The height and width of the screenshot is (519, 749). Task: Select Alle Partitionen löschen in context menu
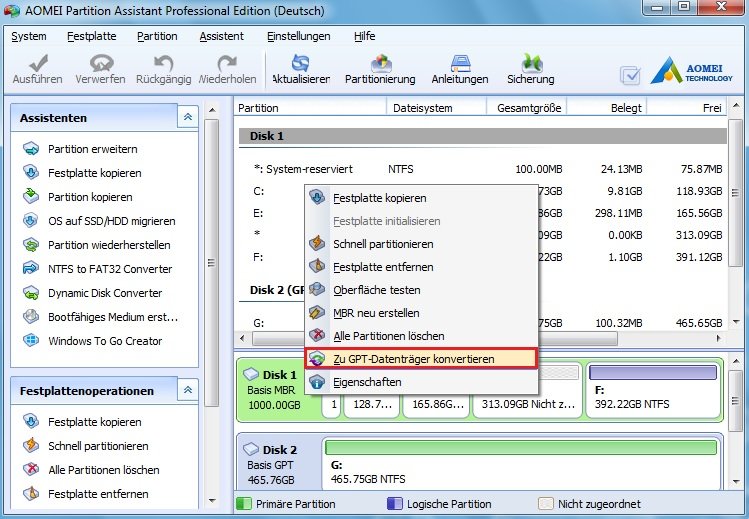click(x=421, y=336)
